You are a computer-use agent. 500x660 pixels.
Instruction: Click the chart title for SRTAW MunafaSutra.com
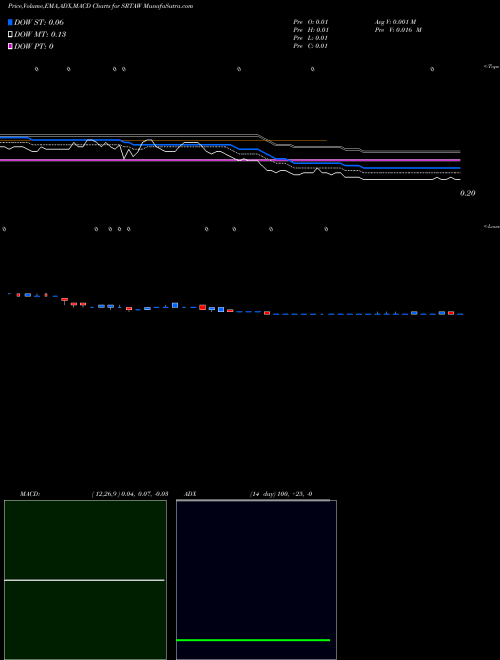(x=101, y=6)
